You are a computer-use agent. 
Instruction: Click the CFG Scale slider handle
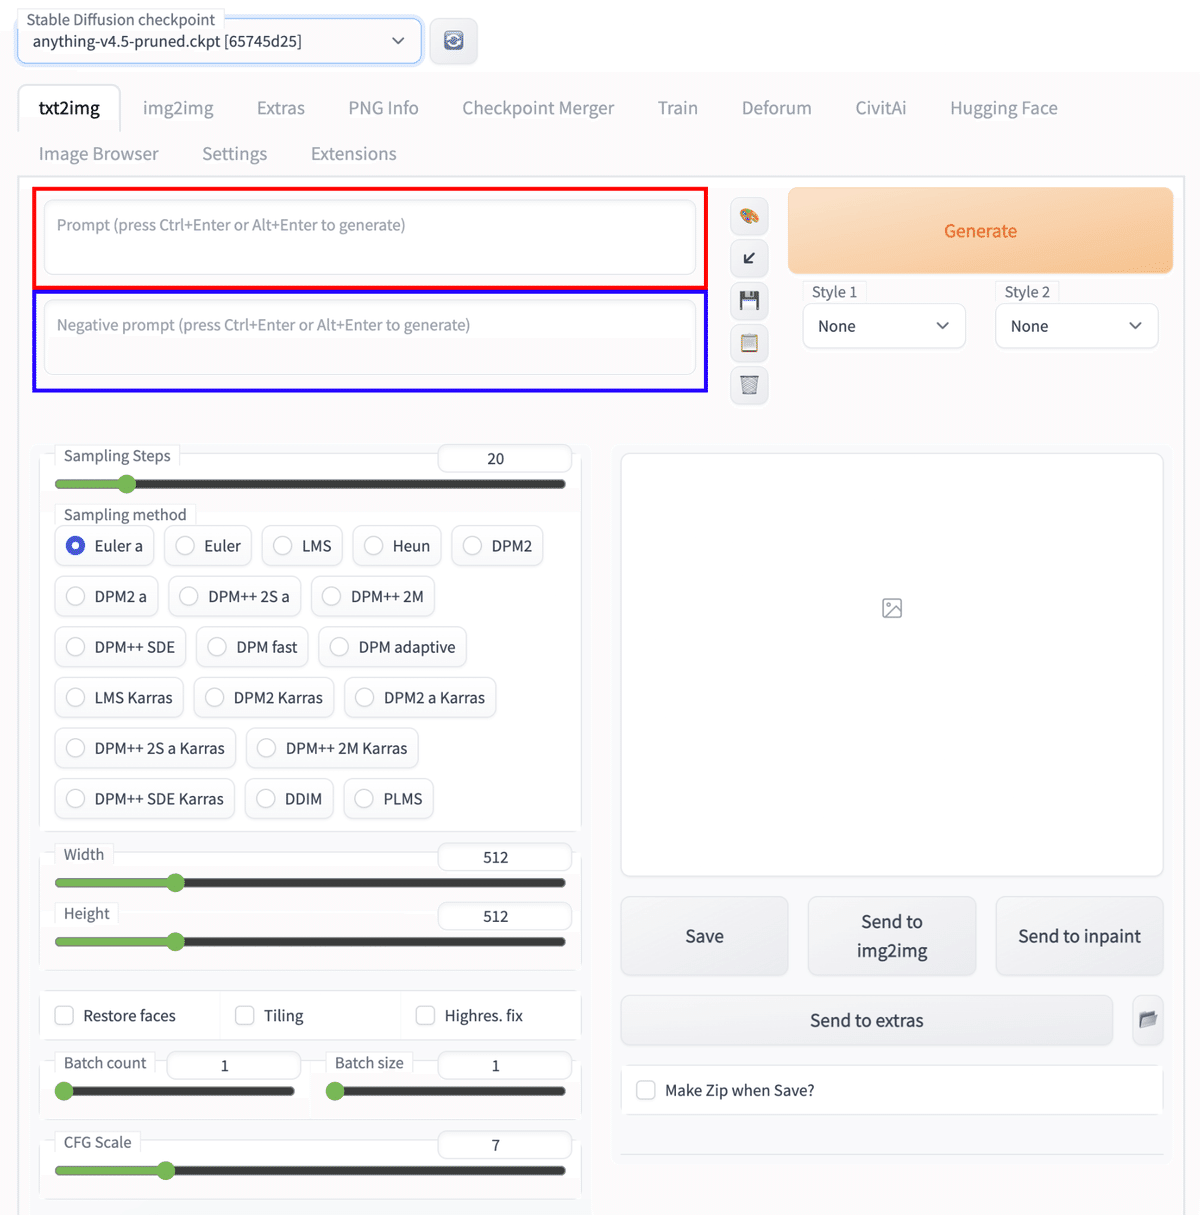(166, 1170)
